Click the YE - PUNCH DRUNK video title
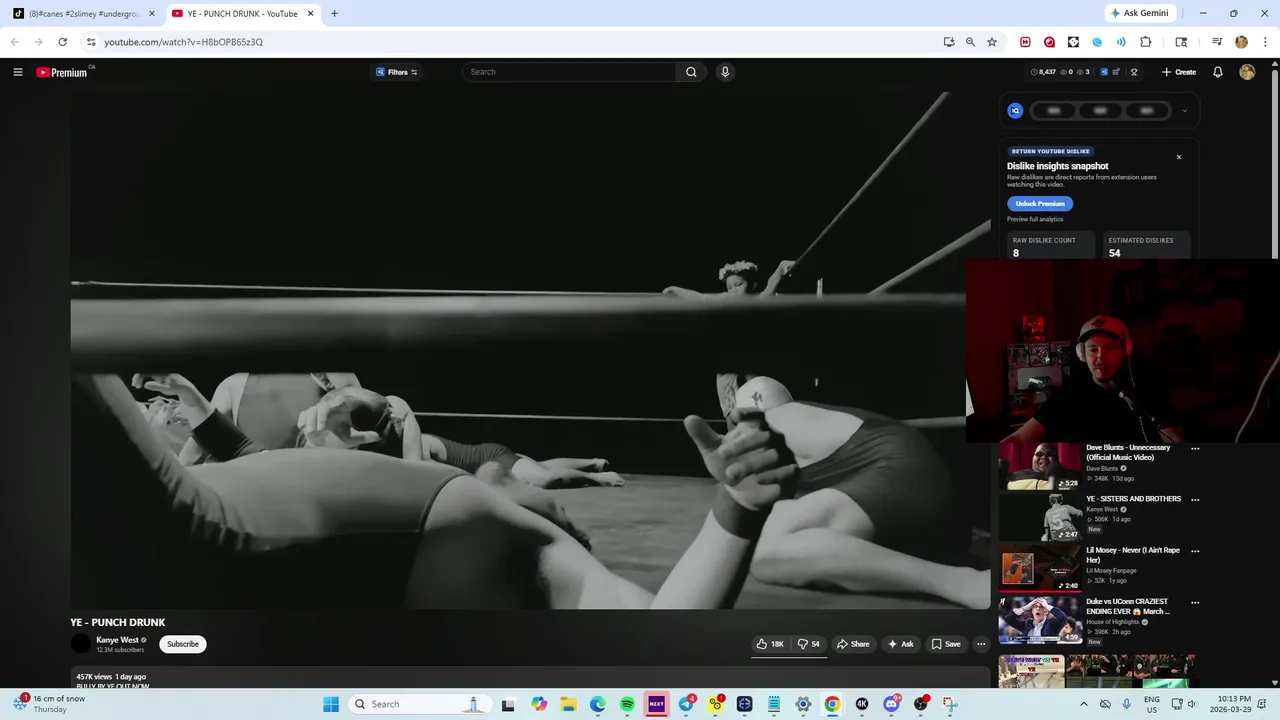Screen dimensions: 1280x720 (x=118, y=622)
